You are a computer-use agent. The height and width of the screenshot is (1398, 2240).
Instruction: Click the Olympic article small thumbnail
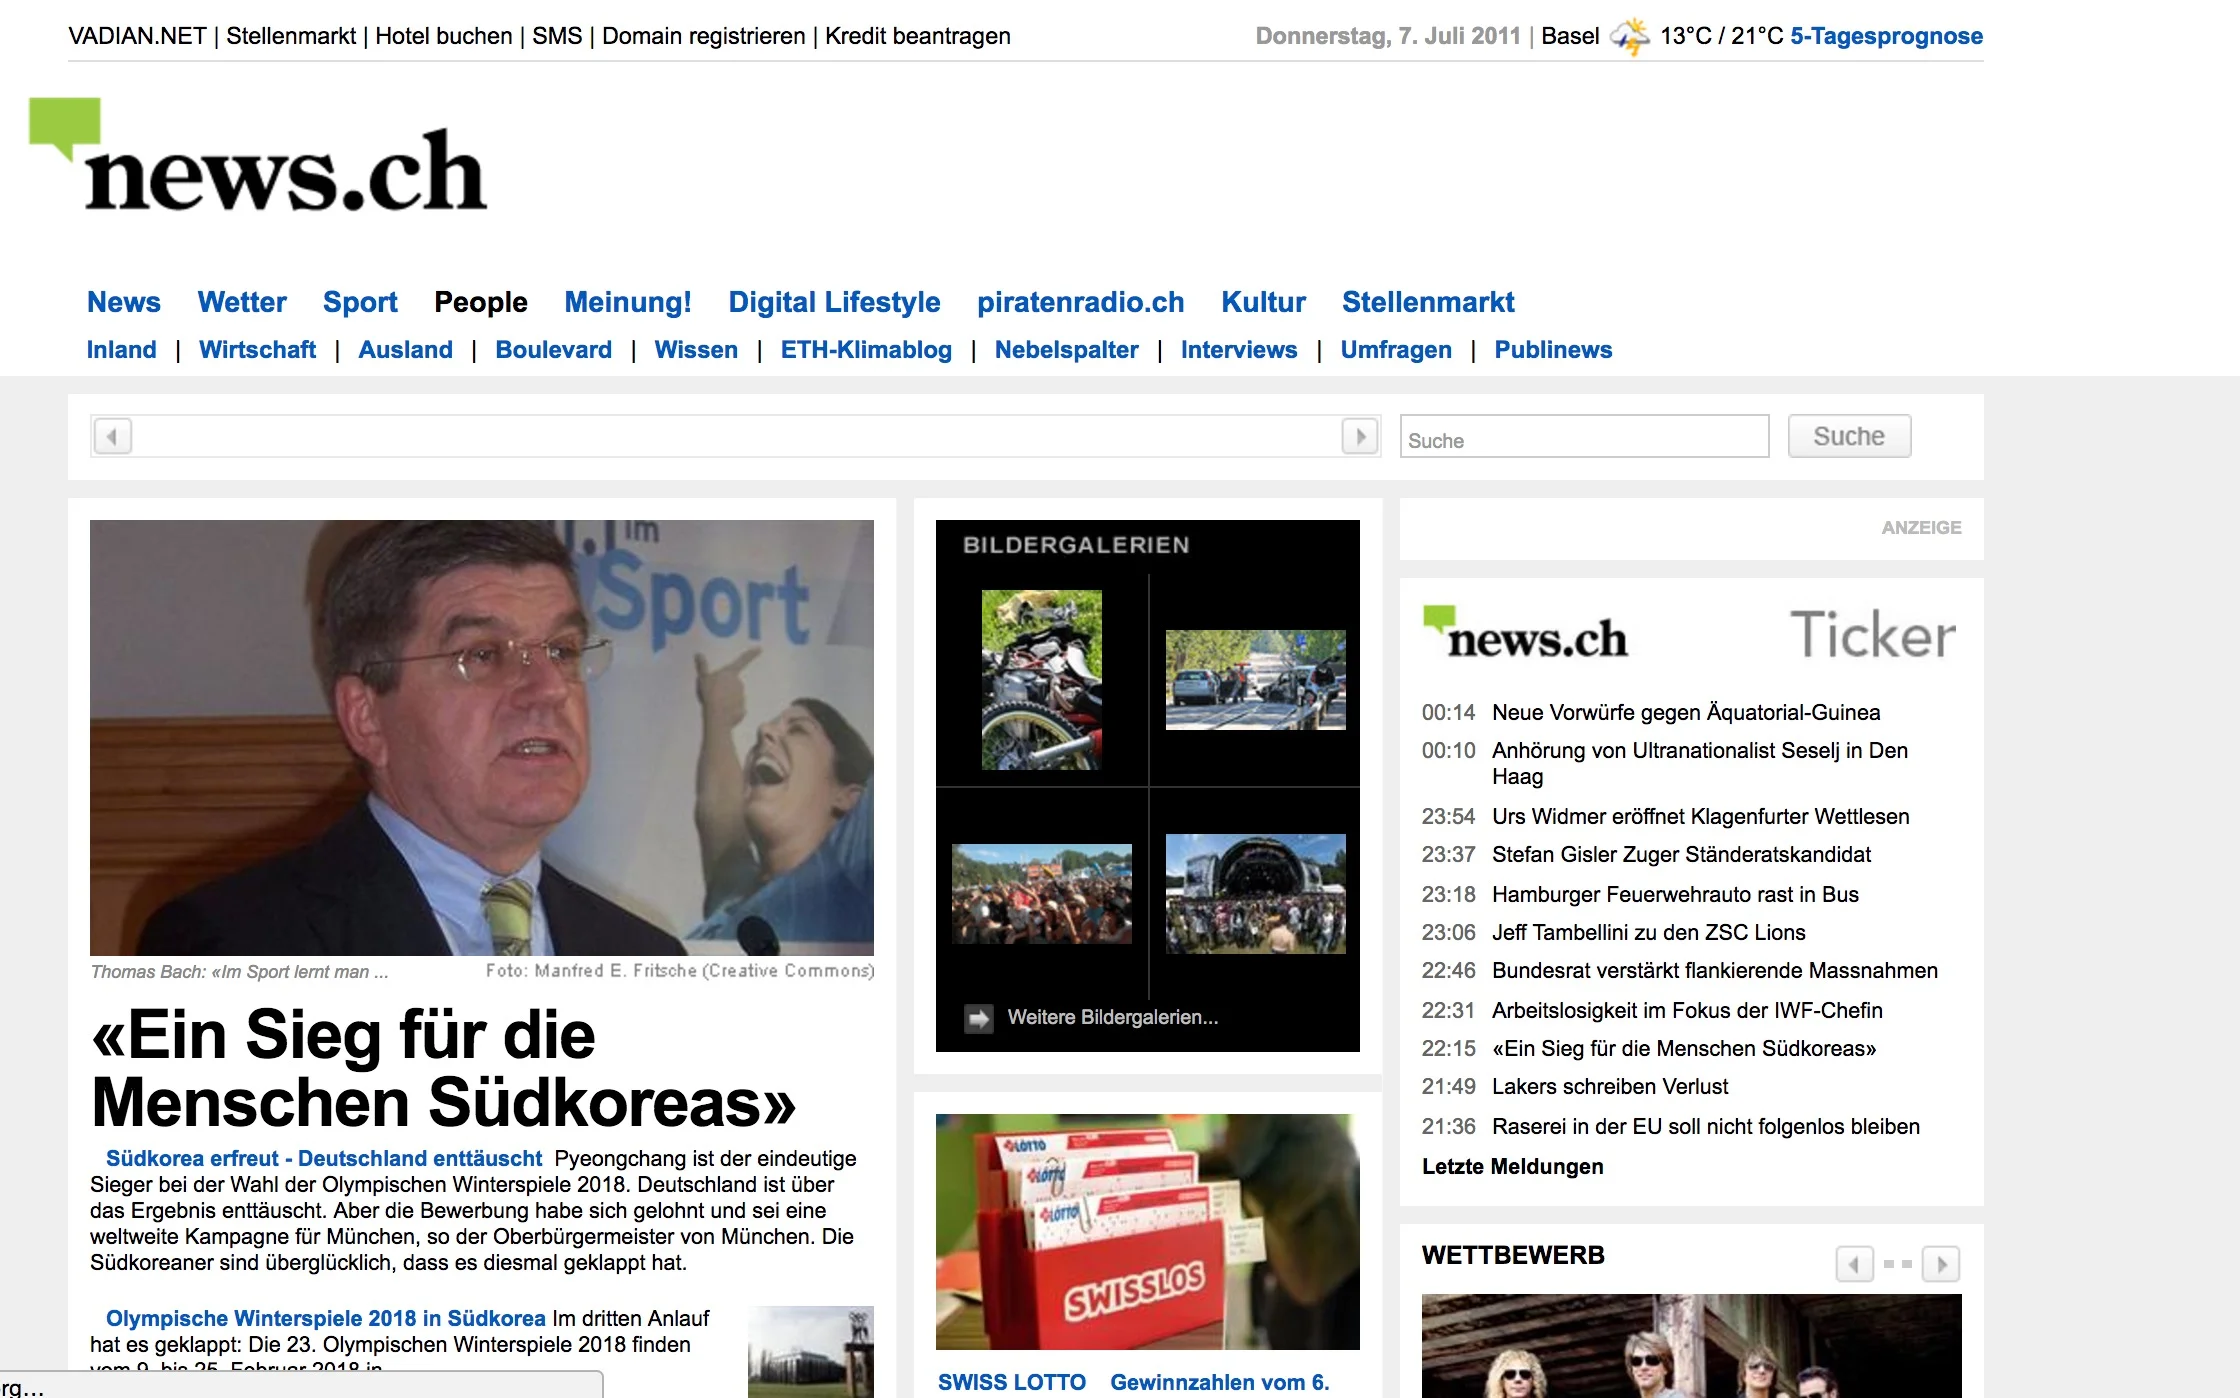click(811, 1352)
